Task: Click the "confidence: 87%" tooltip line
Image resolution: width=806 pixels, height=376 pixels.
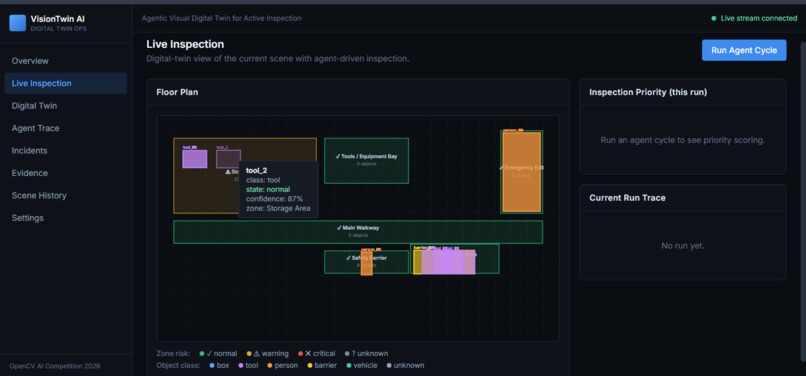Action: pyautogui.click(x=274, y=199)
